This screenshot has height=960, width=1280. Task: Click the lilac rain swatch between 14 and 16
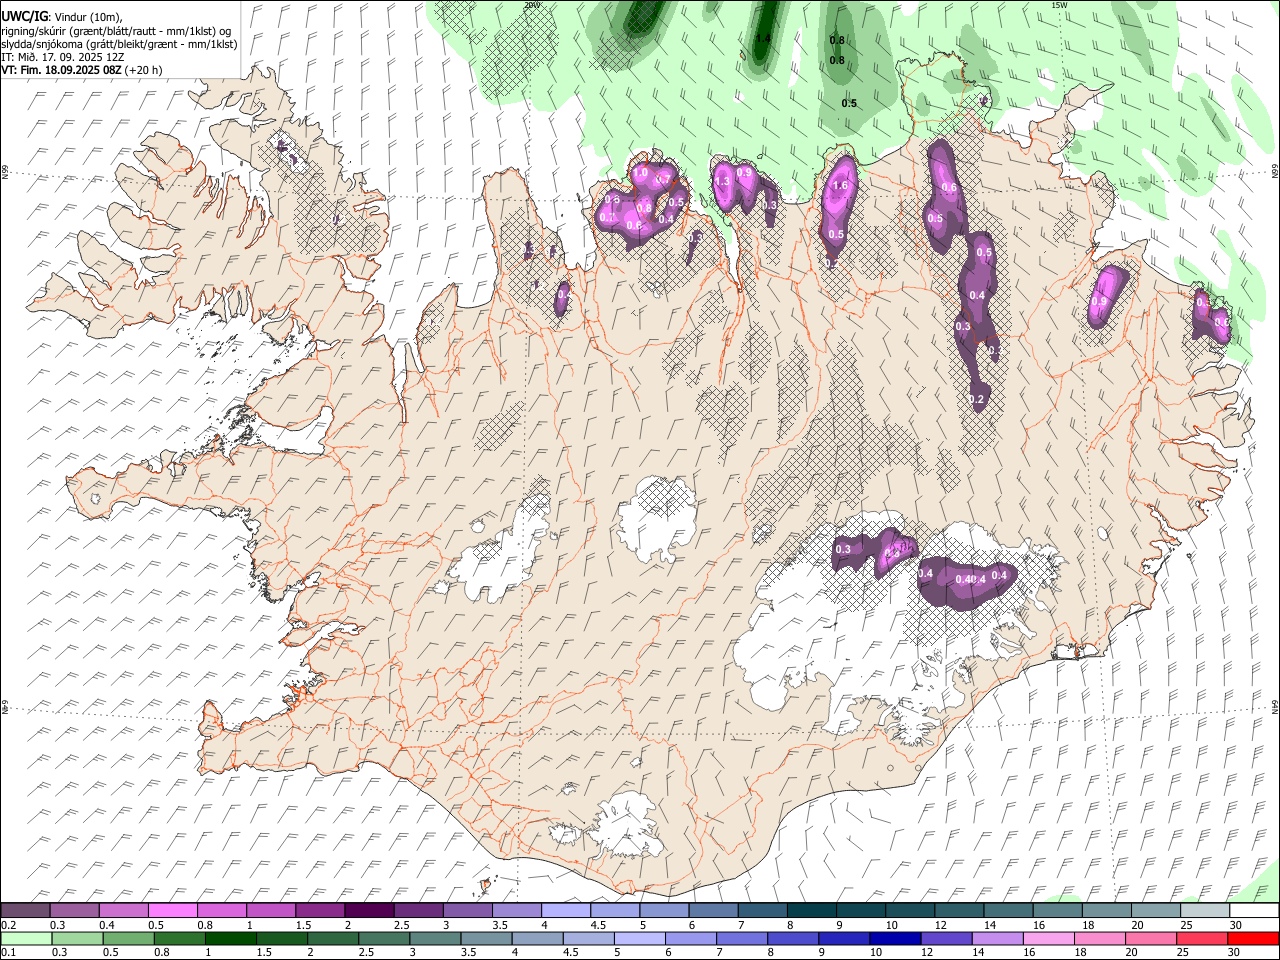996,938
